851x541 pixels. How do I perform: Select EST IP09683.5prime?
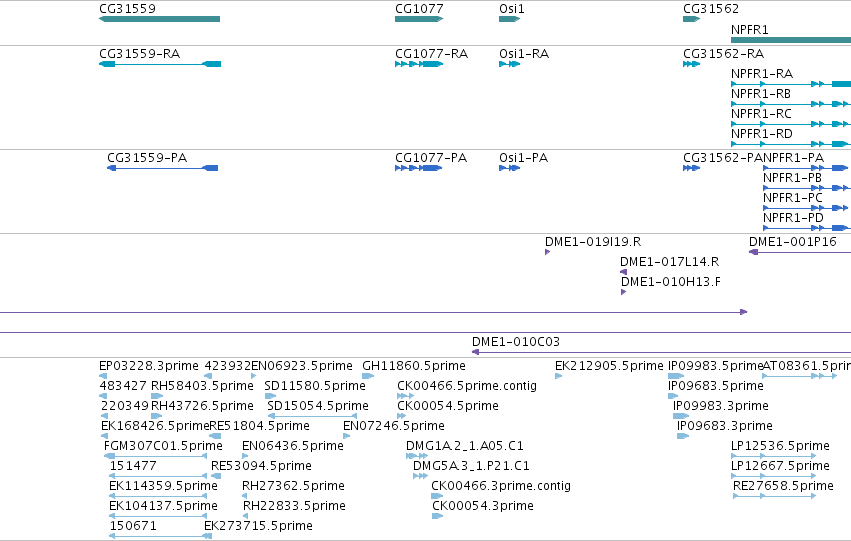point(673,396)
